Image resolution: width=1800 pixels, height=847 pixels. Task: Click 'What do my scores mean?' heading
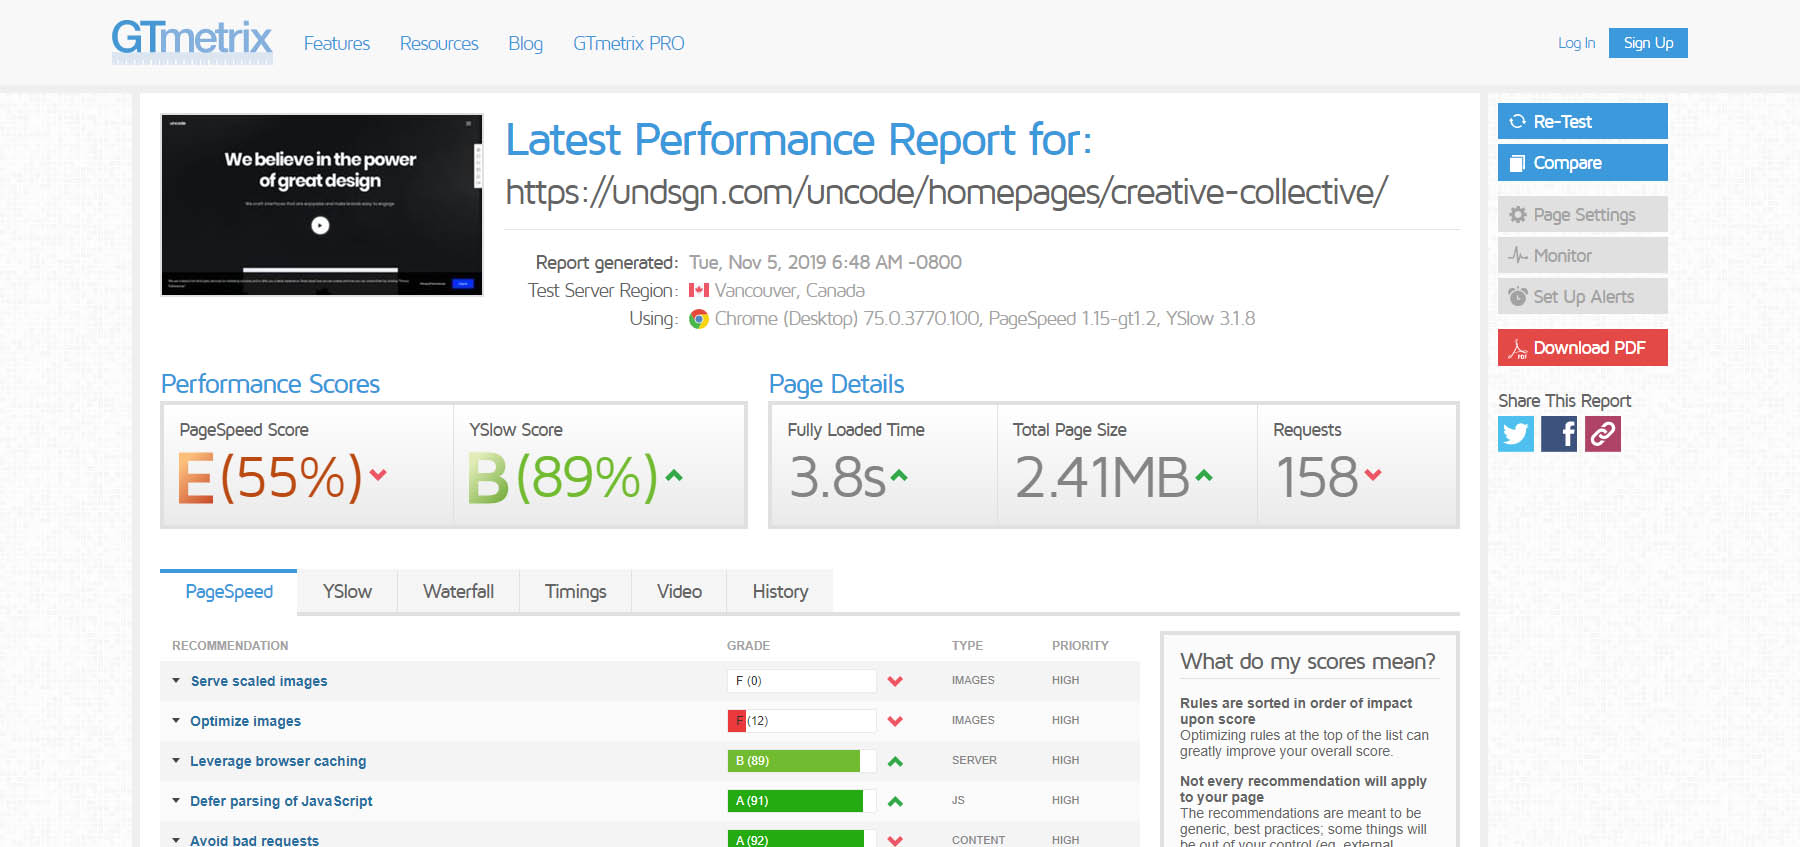pyautogui.click(x=1308, y=661)
